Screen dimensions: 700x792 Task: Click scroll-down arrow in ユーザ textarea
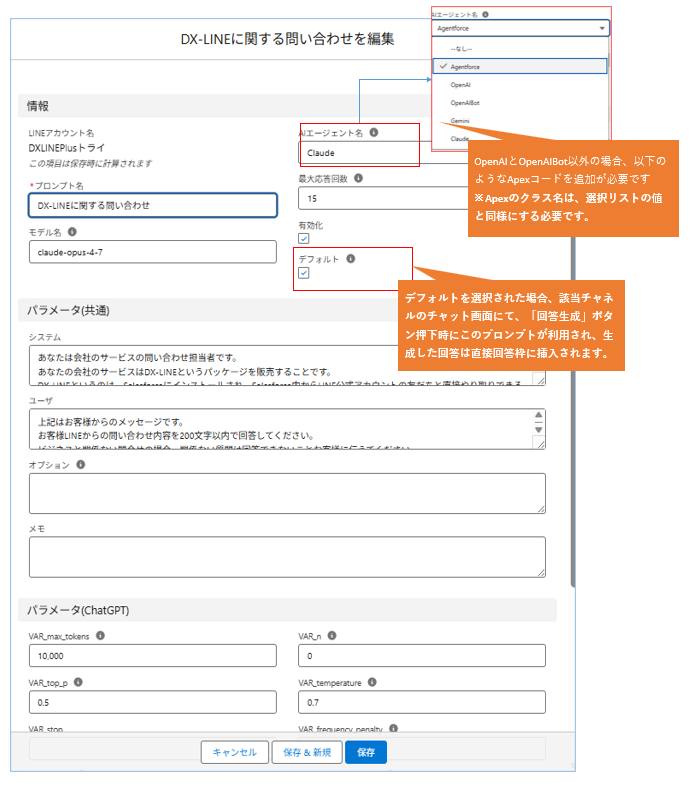539,430
